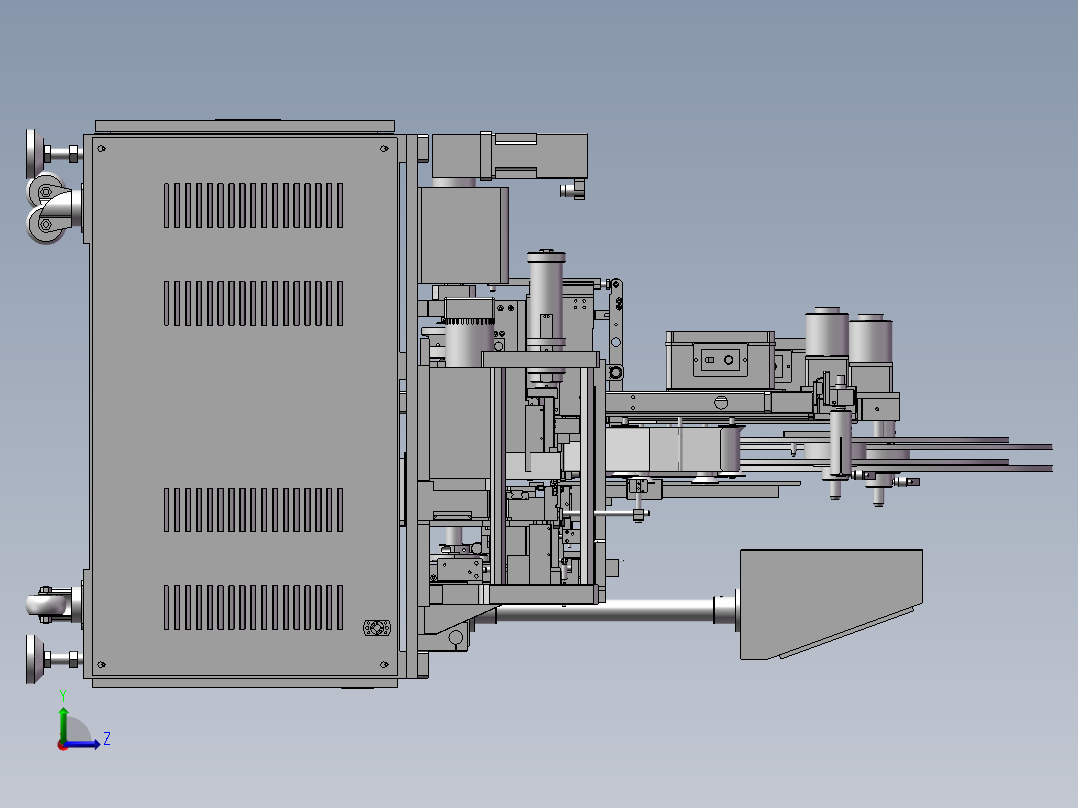Select the servo motor on top of the frame
Screen dimensions: 1078x808
click(509, 156)
